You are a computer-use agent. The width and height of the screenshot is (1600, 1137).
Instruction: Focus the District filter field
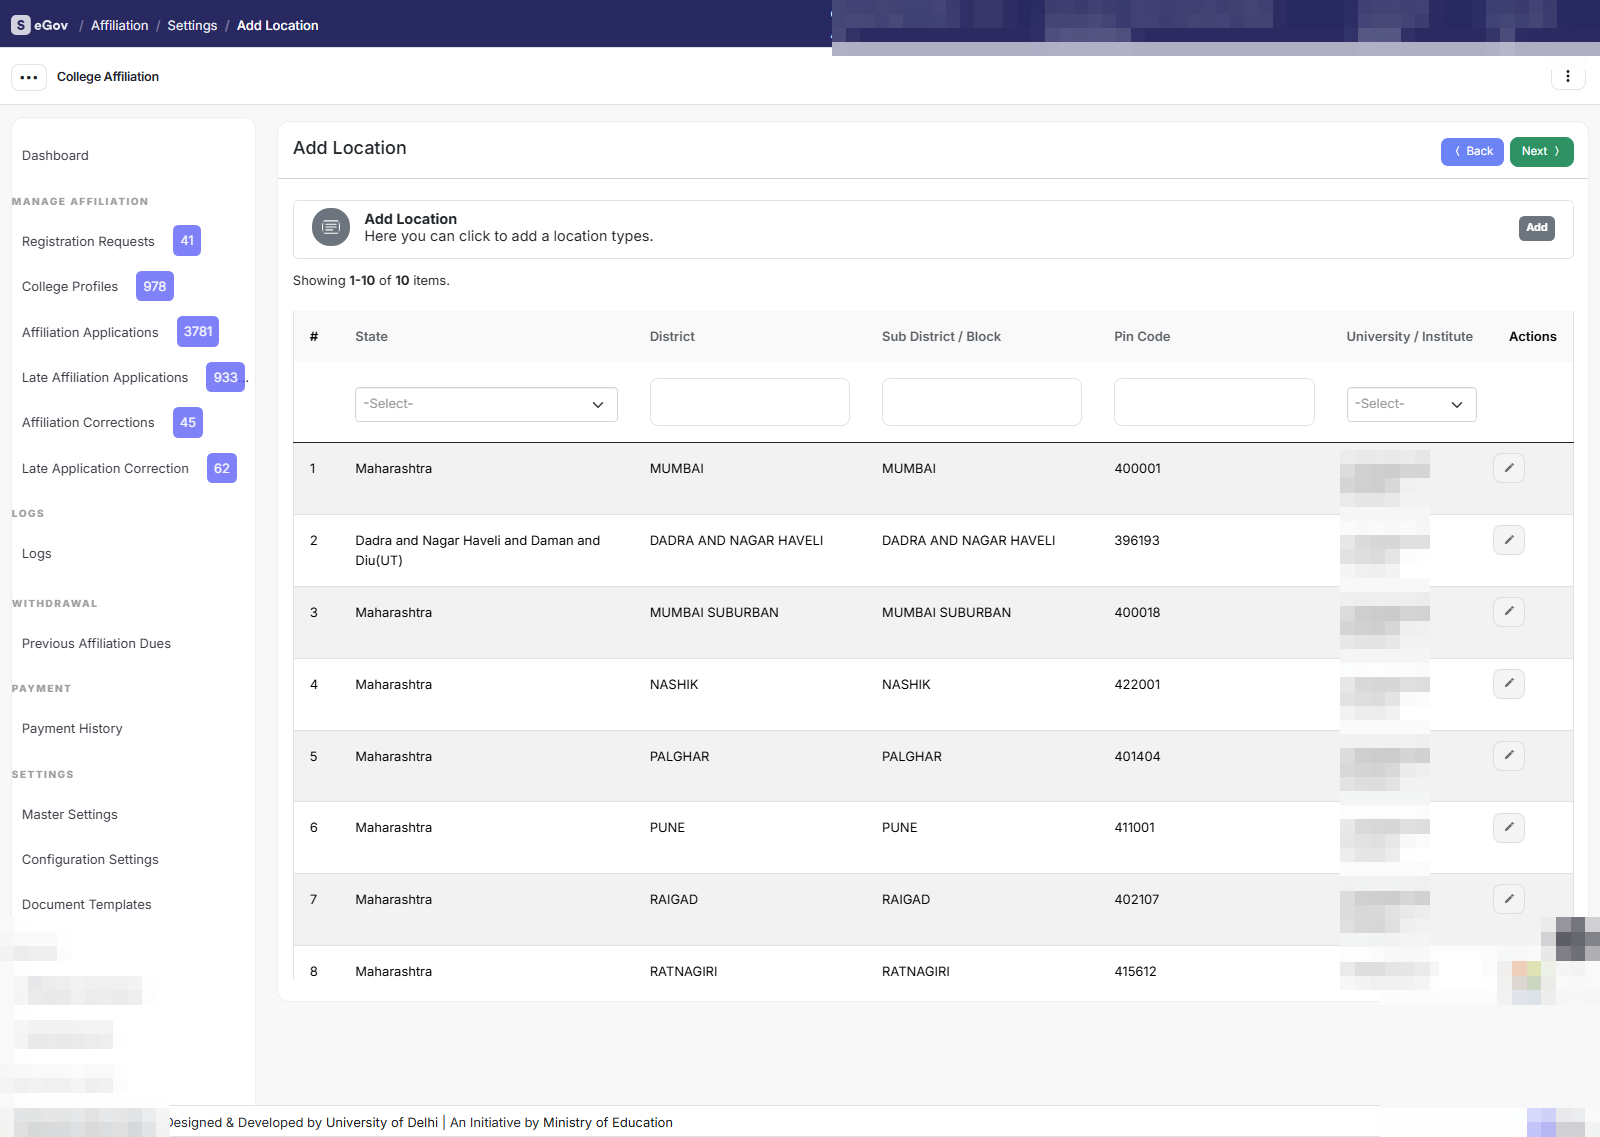[750, 402]
